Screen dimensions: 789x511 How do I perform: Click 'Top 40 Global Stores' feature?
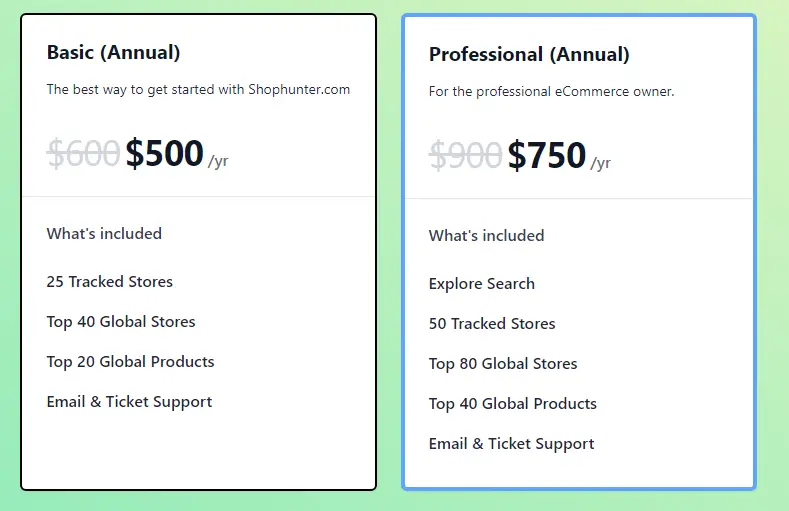point(121,322)
